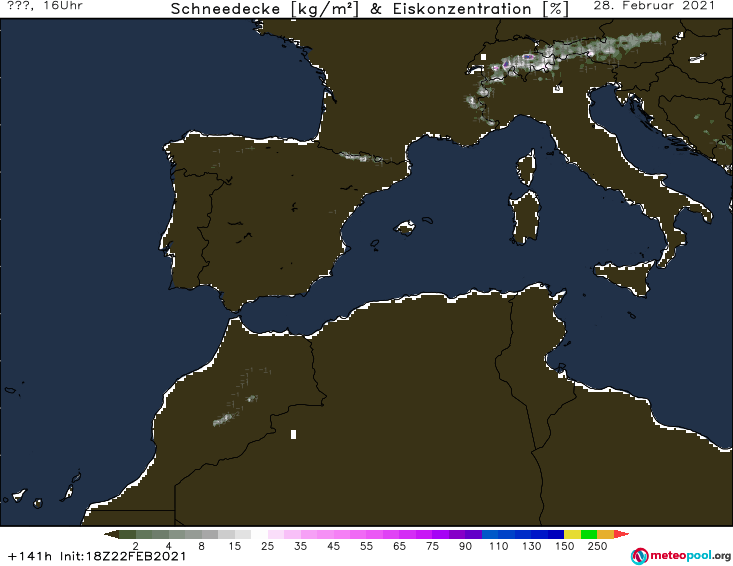The width and height of the screenshot is (733, 566).
Task: Click the Atlas Mountains snow patch in Morocco
Action: click(223, 419)
